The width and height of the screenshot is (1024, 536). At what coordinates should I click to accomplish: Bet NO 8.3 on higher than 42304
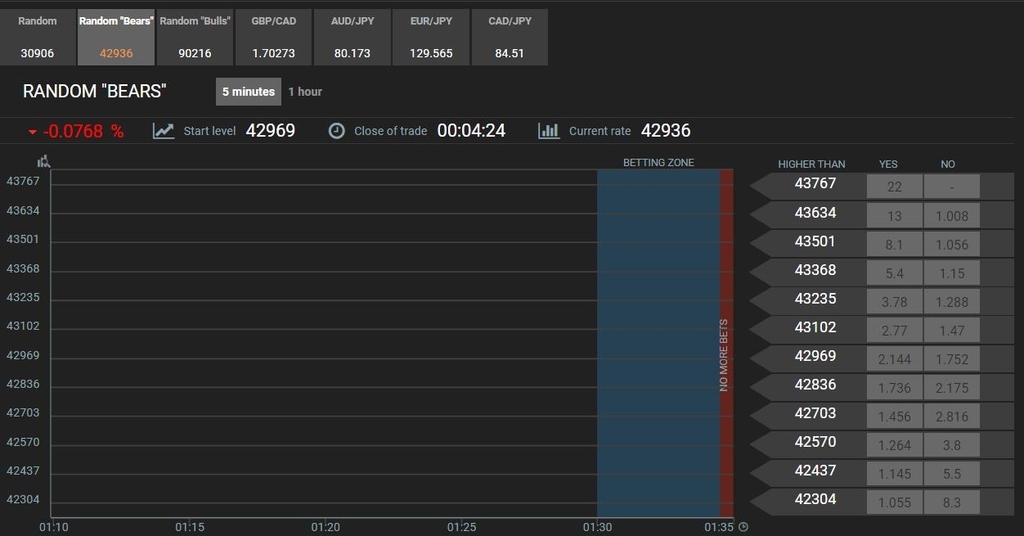[952, 503]
